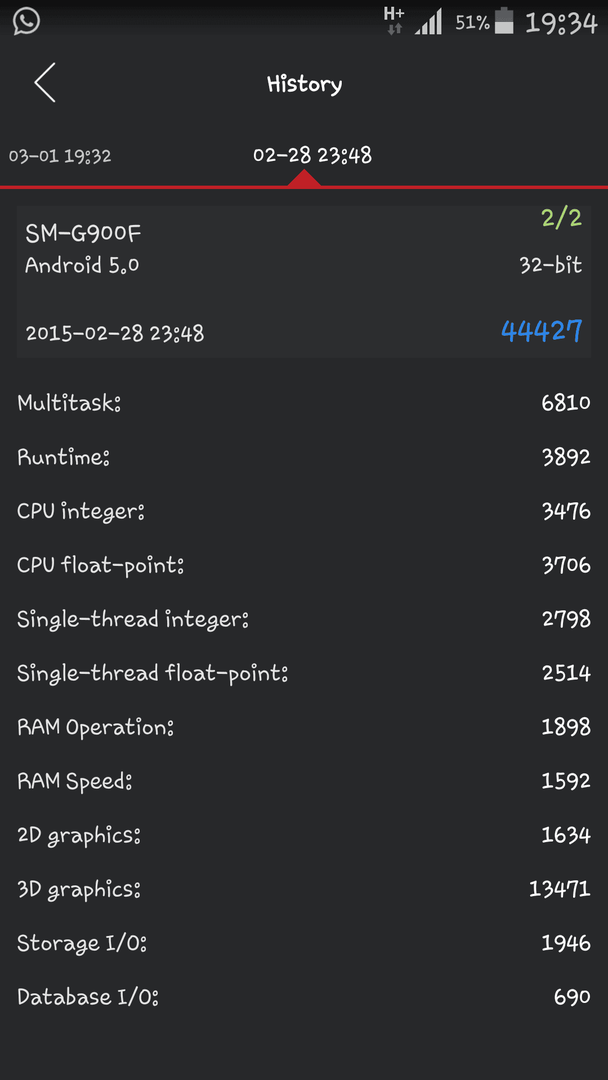This screenshot has width=608, height=1080.
Task: Select the 02-28 23:48 history tab
Action: pyautogui.click(x=312, y=156)
